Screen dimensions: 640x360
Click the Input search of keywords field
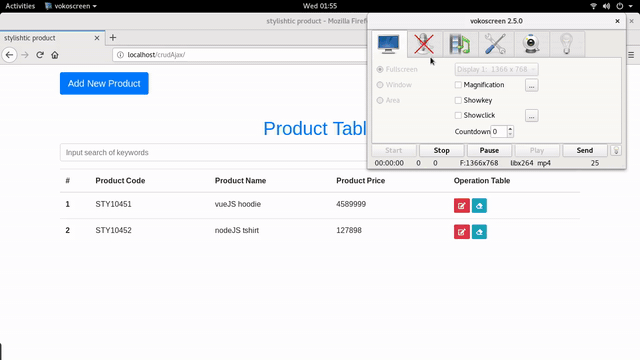(x=213, y=153)
